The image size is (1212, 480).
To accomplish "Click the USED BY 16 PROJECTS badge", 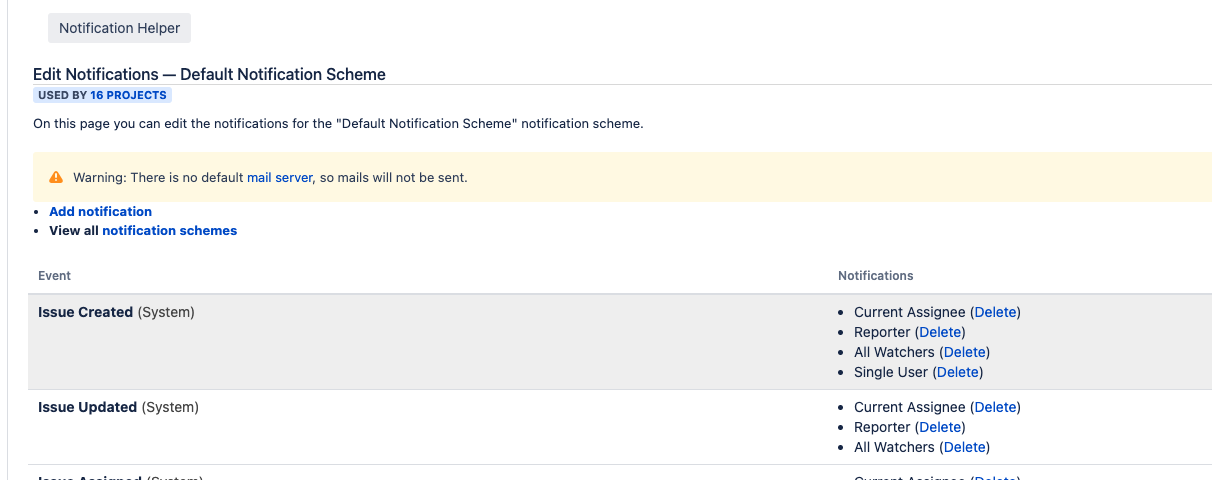I will pos(102,95).
